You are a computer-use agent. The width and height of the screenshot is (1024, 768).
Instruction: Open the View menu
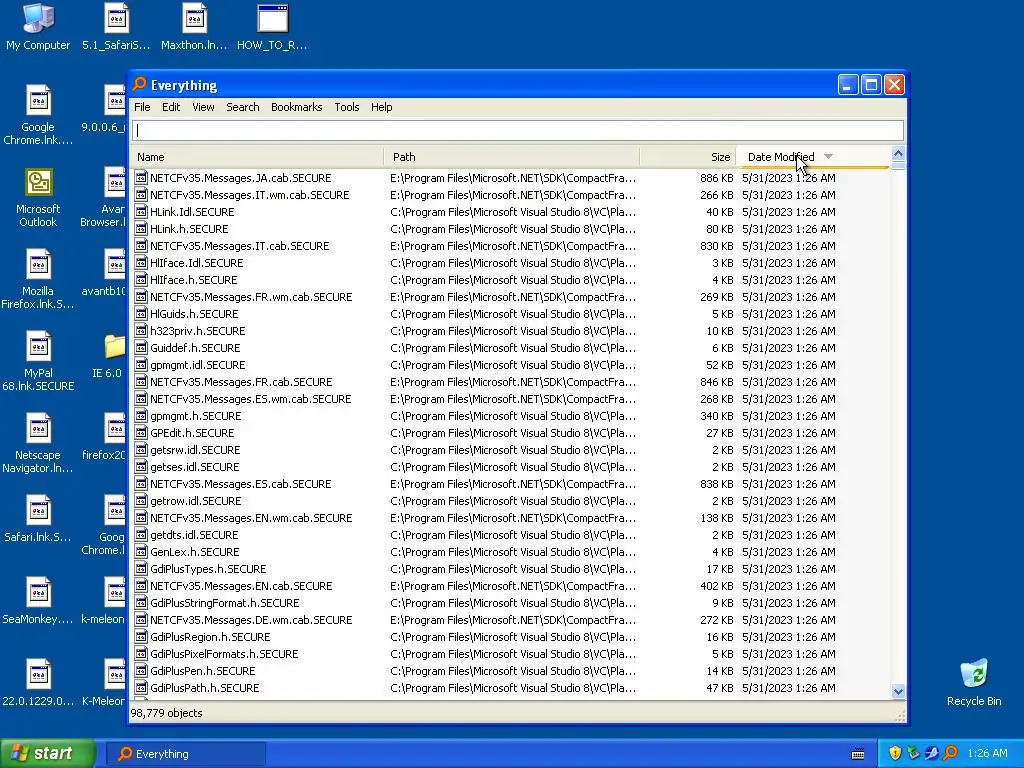pos(203,107)
